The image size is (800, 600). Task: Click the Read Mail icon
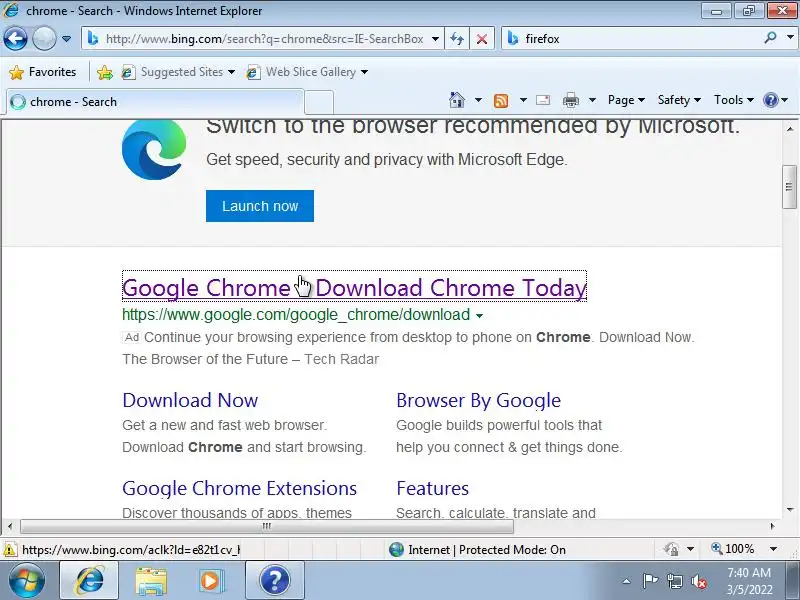point(543,100)
